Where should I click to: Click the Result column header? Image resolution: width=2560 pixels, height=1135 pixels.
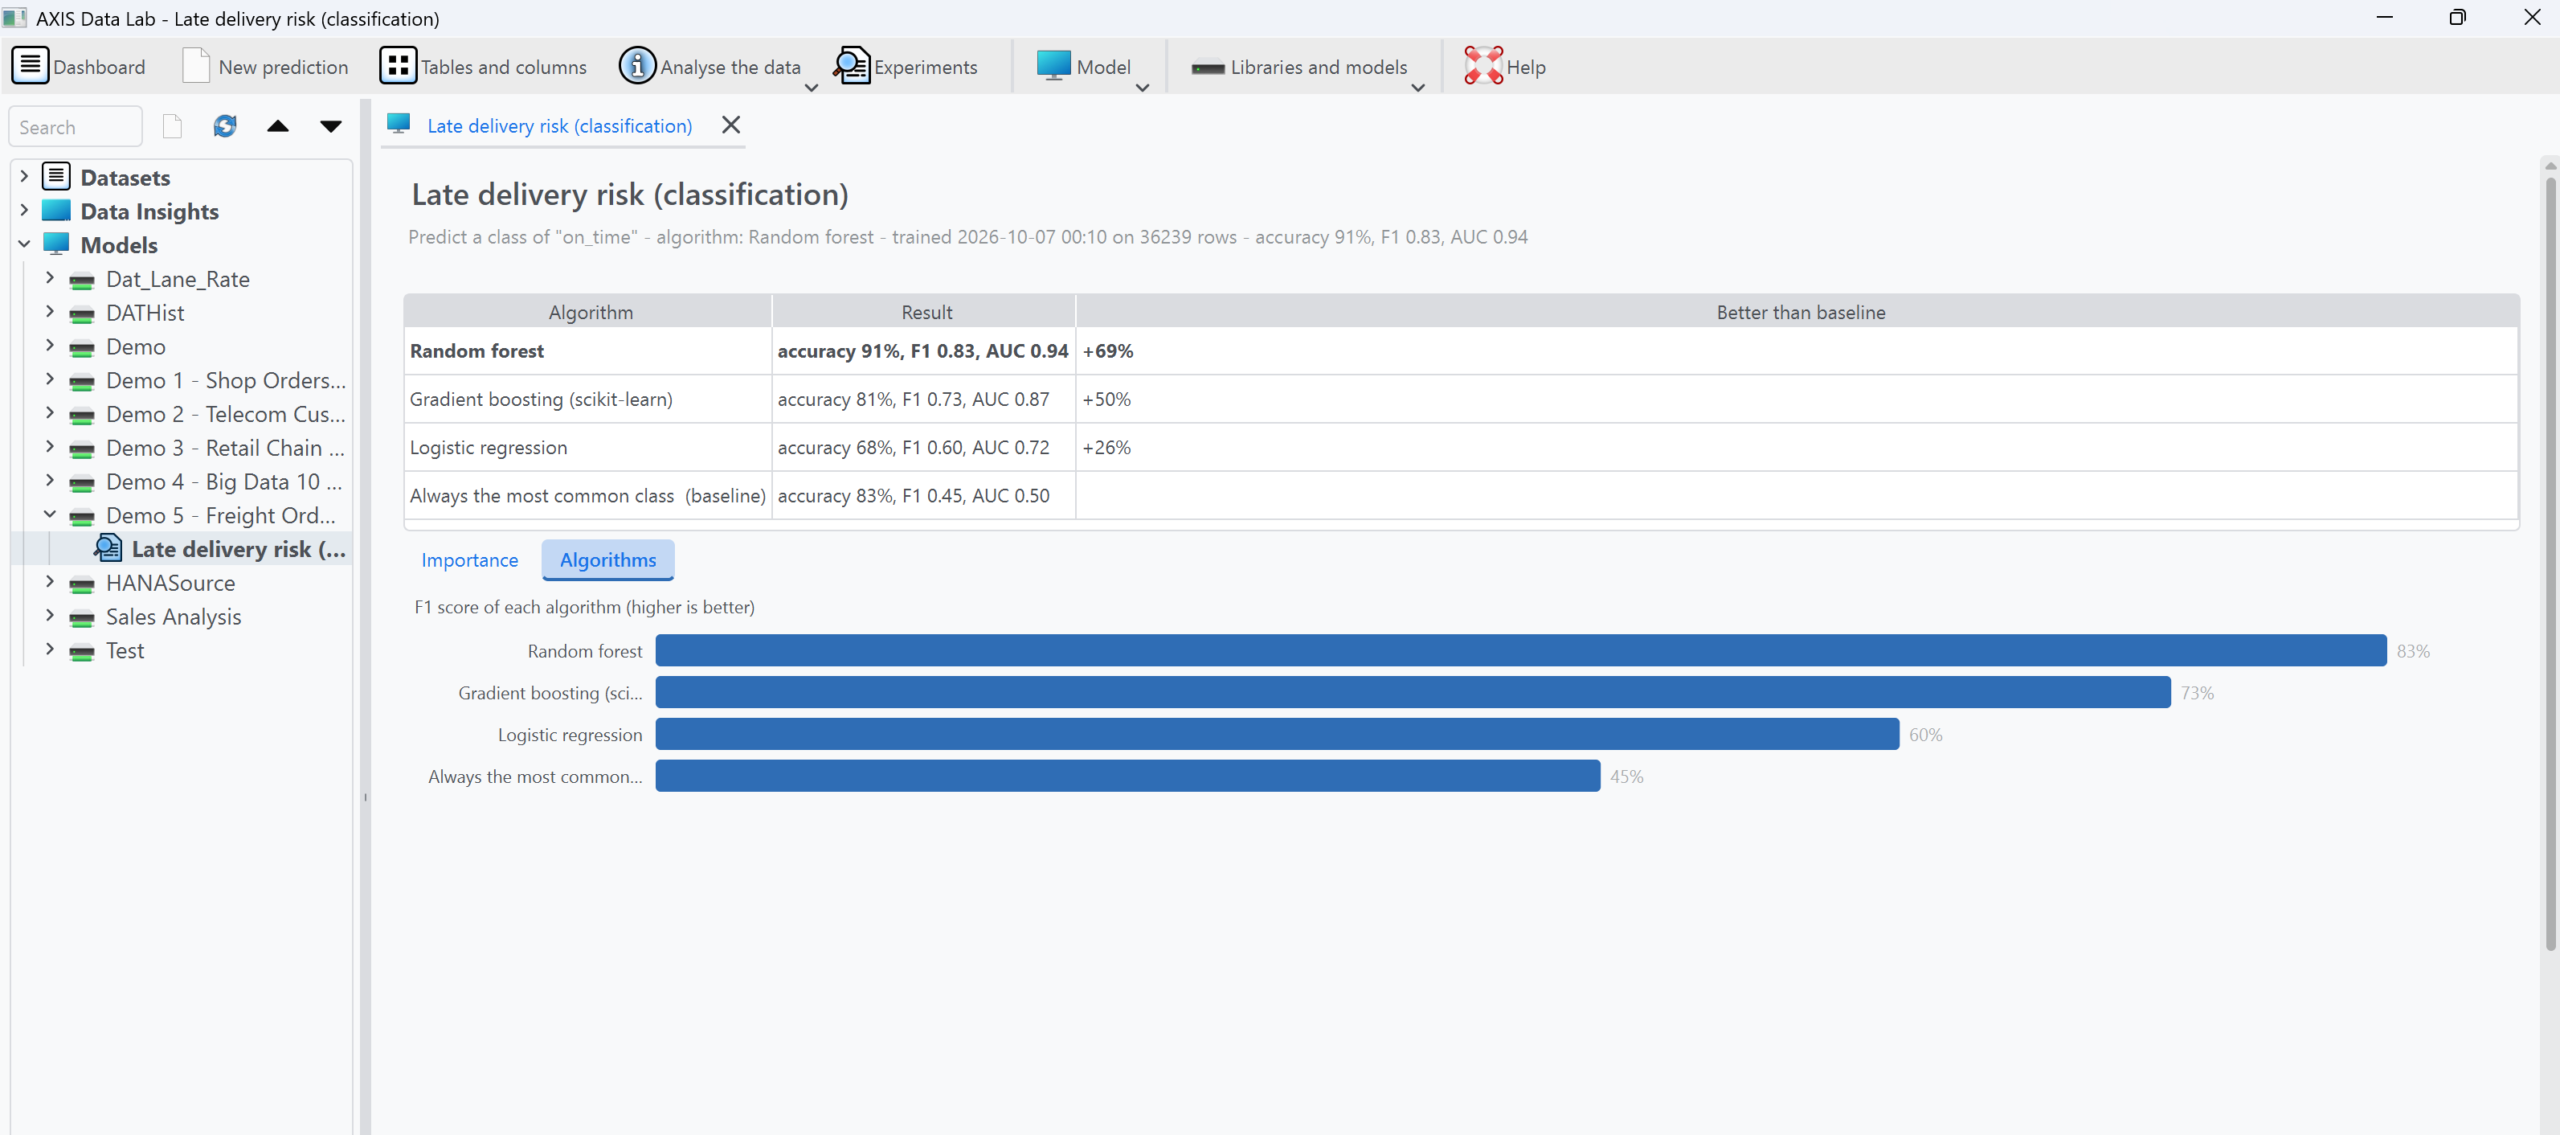[x=926, y=312]
